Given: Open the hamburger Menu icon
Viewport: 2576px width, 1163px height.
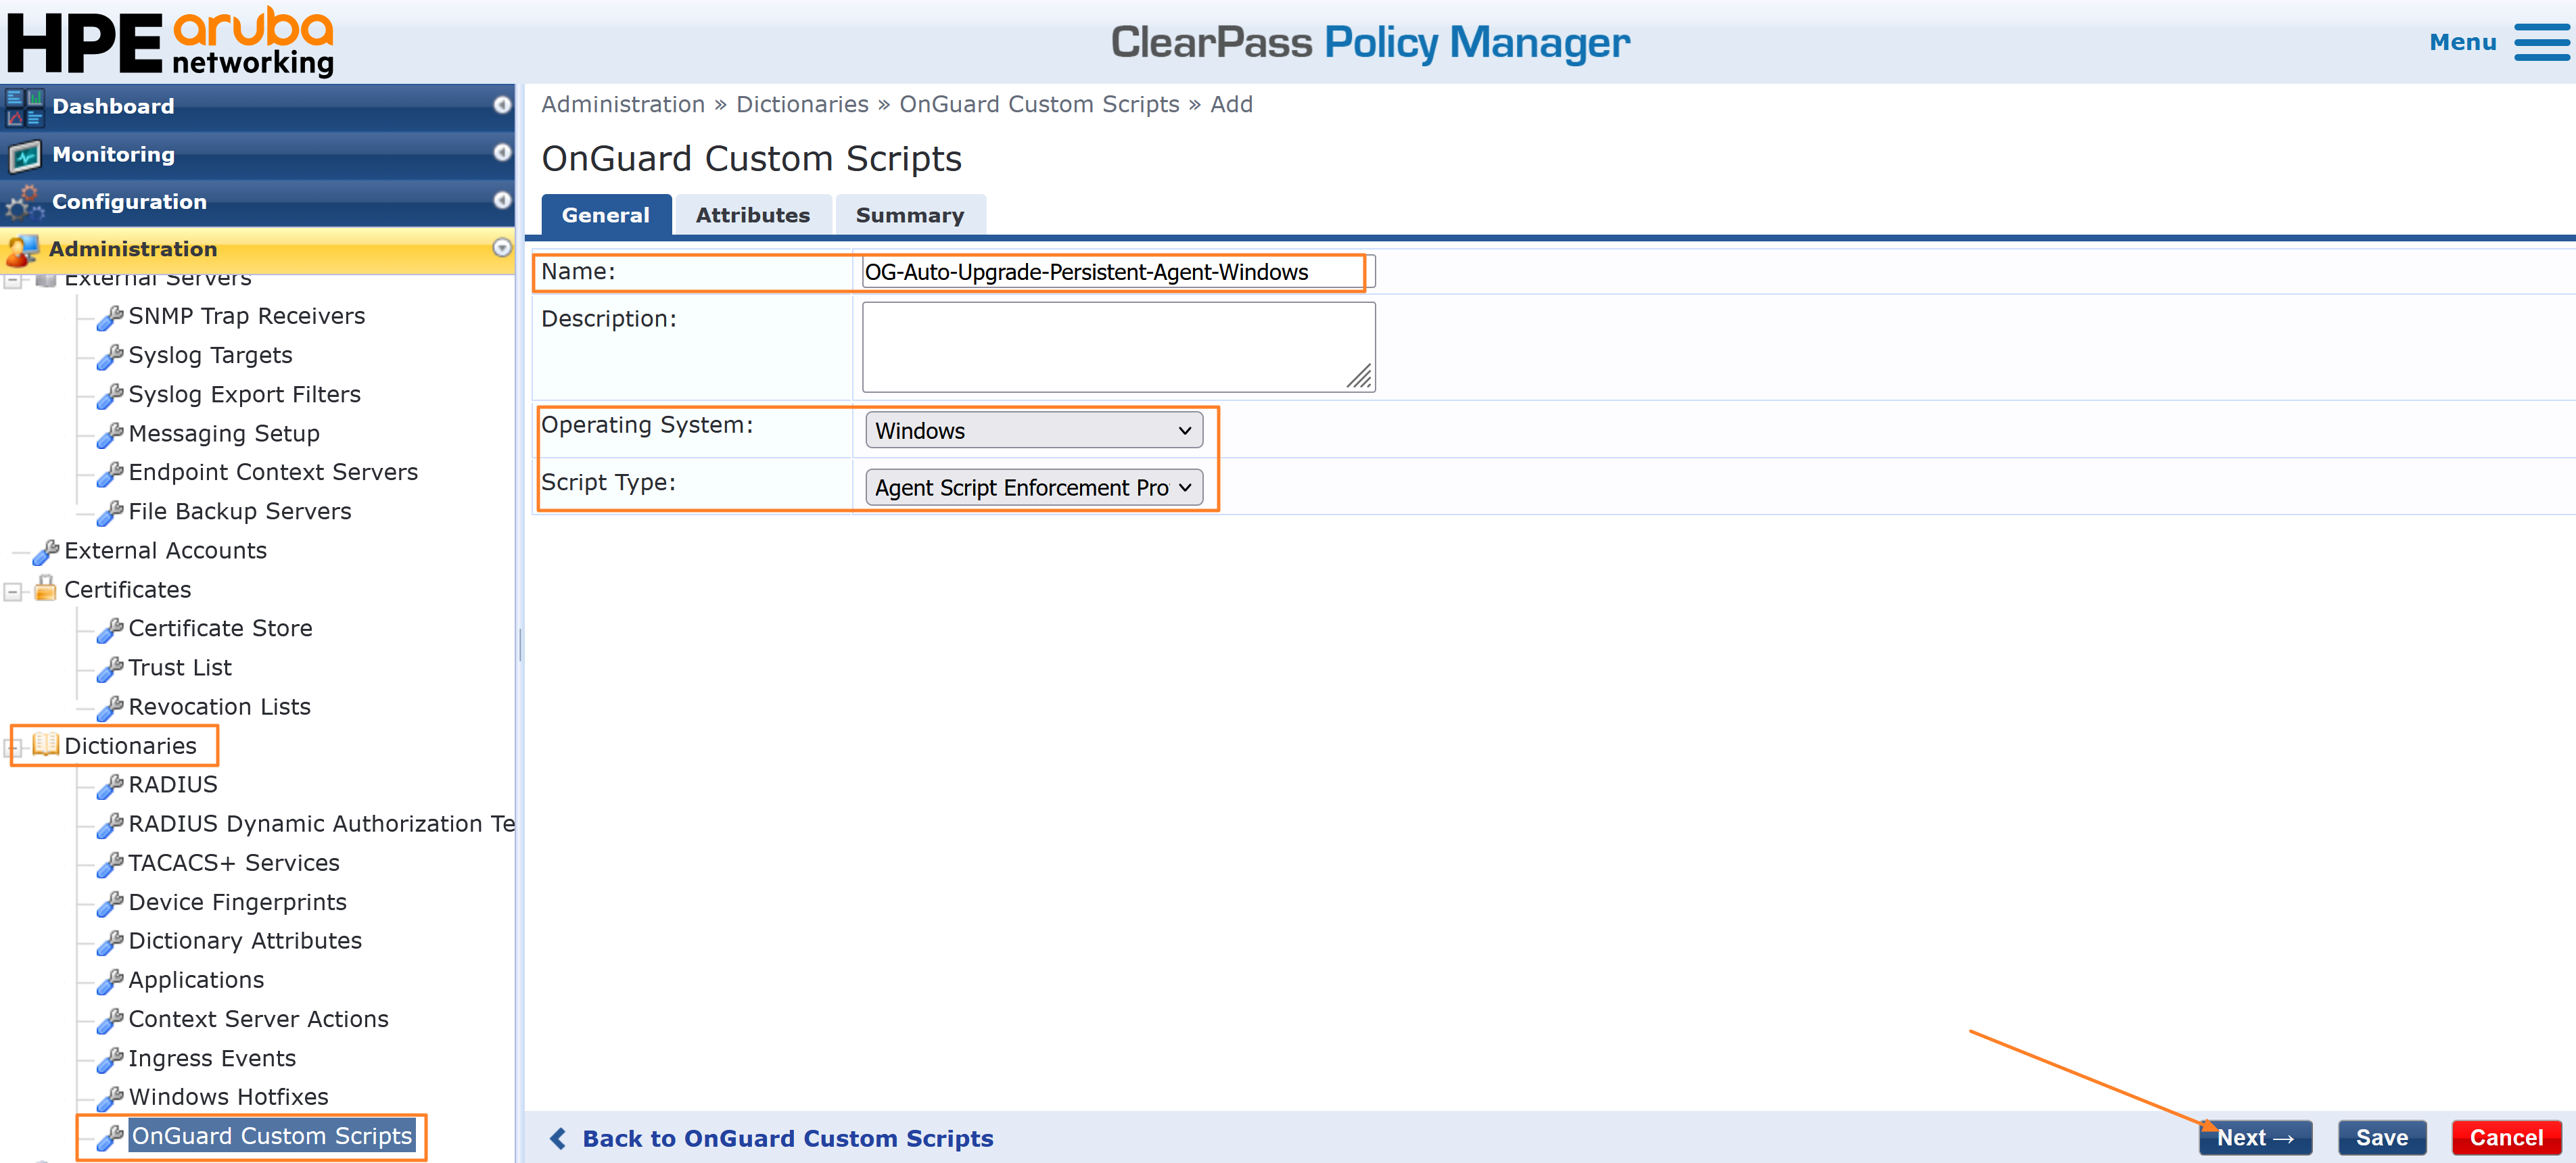Looking at the screenshot, I should coord(2541,42).
